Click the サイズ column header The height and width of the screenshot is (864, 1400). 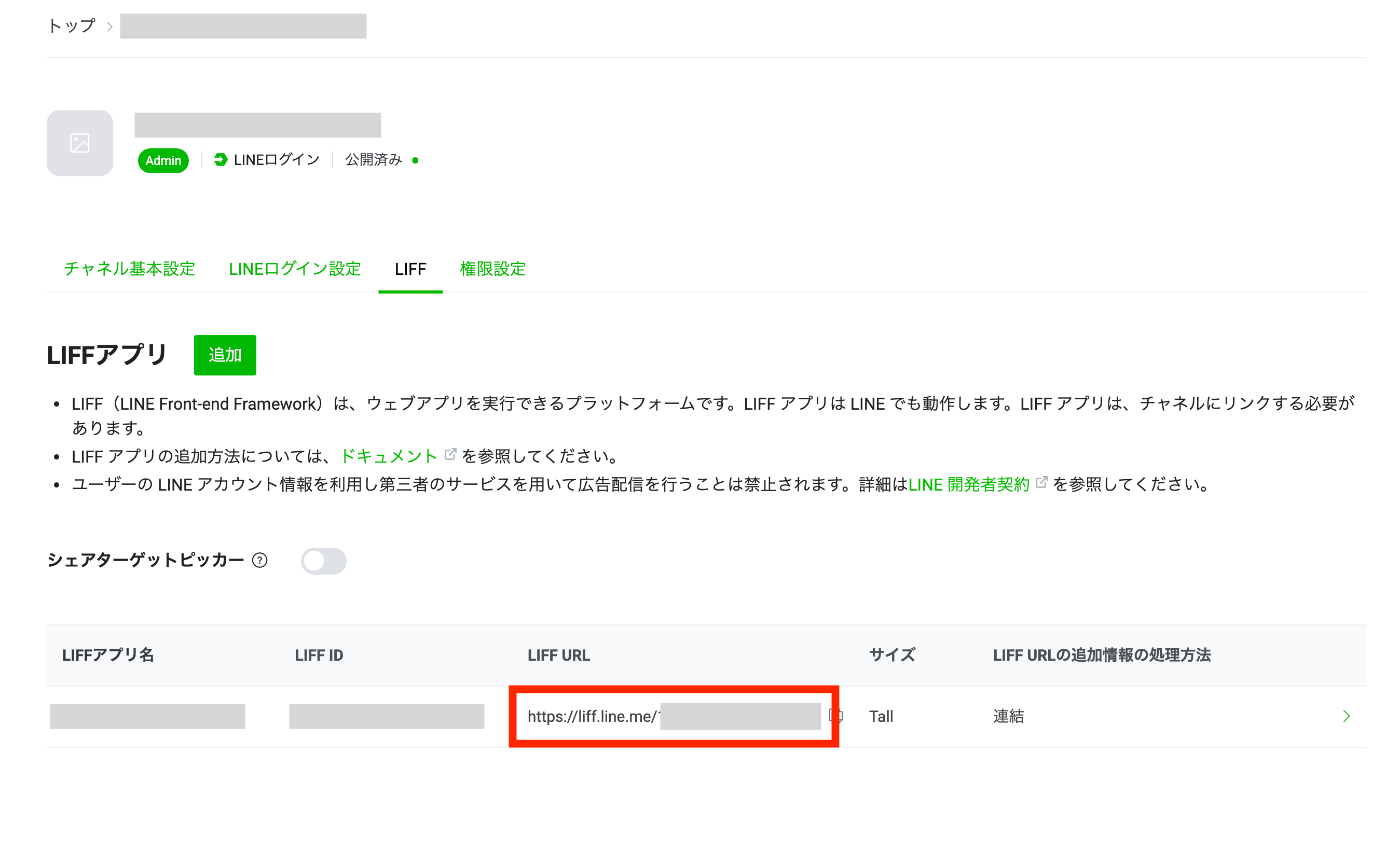(x=892, y=656)
